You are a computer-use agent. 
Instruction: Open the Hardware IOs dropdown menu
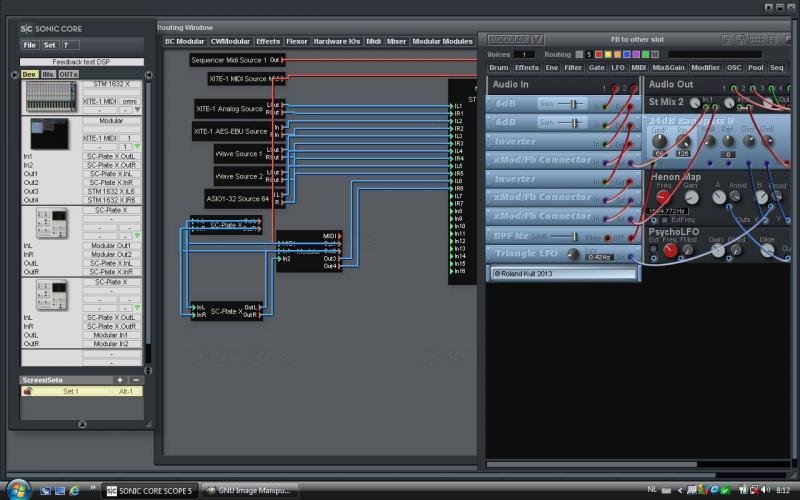click(337, 41)
